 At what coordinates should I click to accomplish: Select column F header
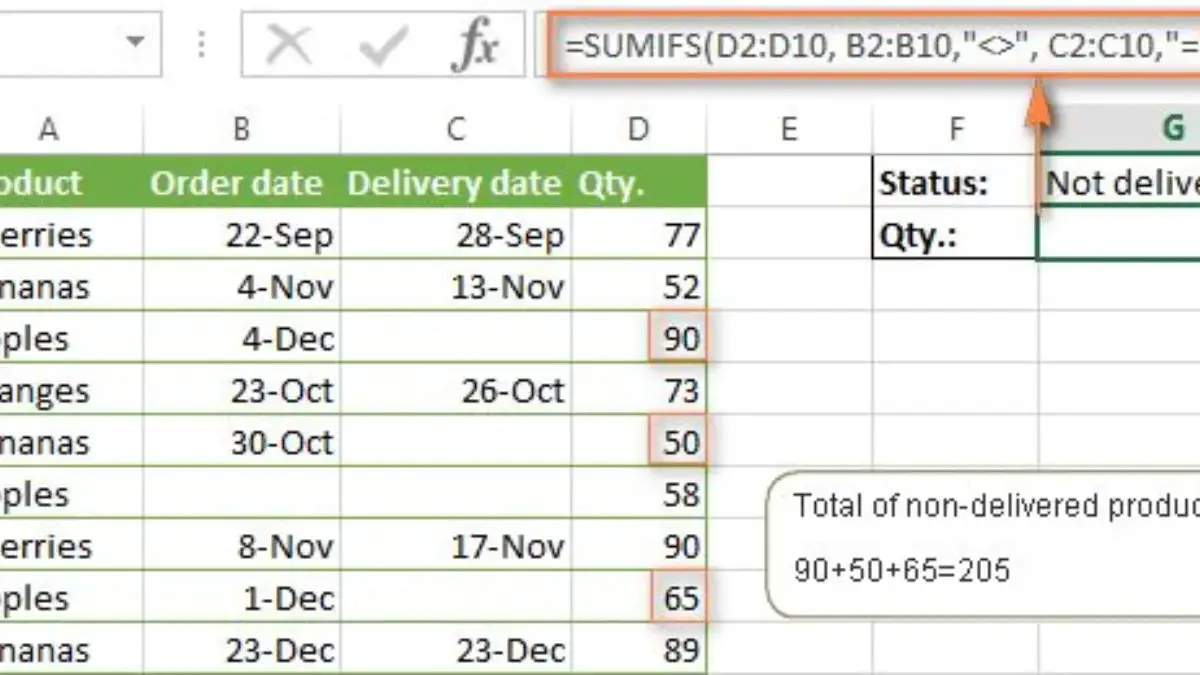(955, 128)
